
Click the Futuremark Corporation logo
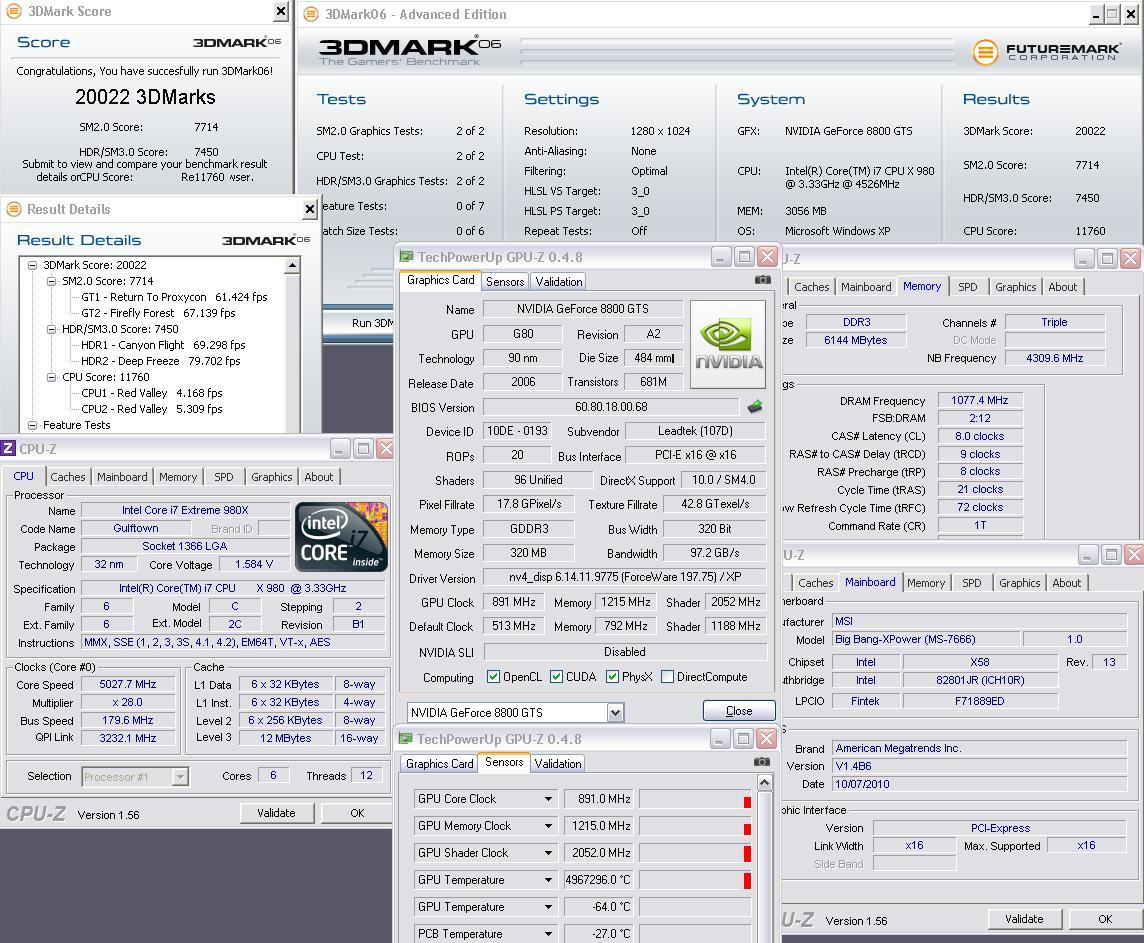coord(1046,52)
